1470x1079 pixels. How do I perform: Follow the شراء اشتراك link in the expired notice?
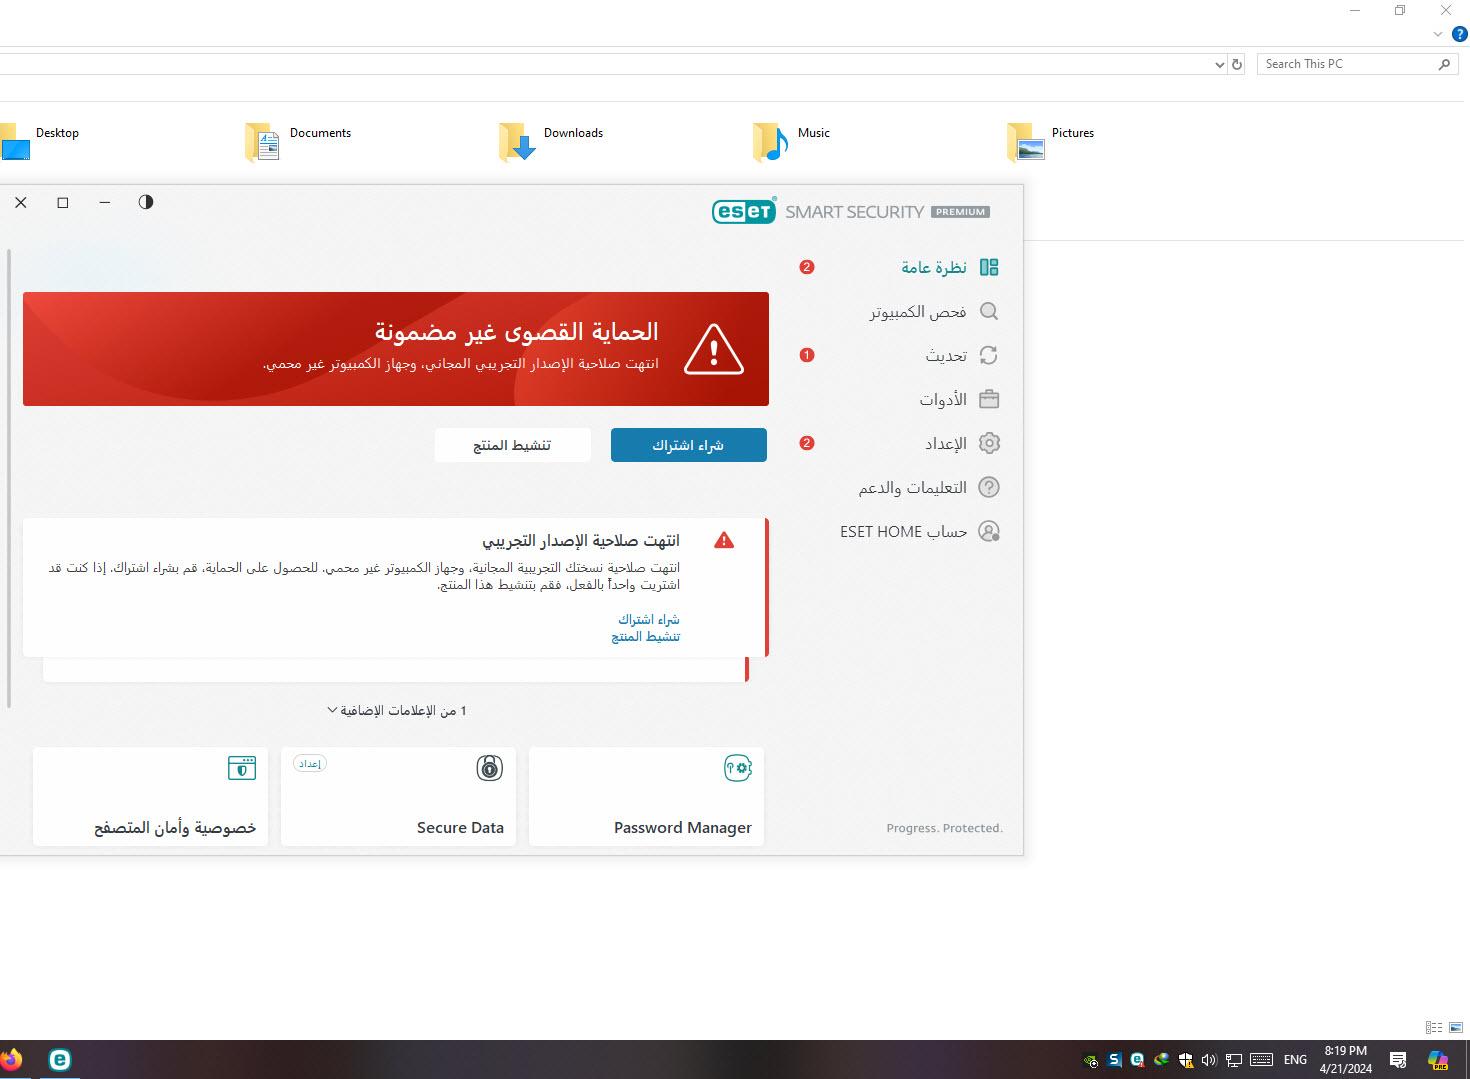(x=648, y=619)
